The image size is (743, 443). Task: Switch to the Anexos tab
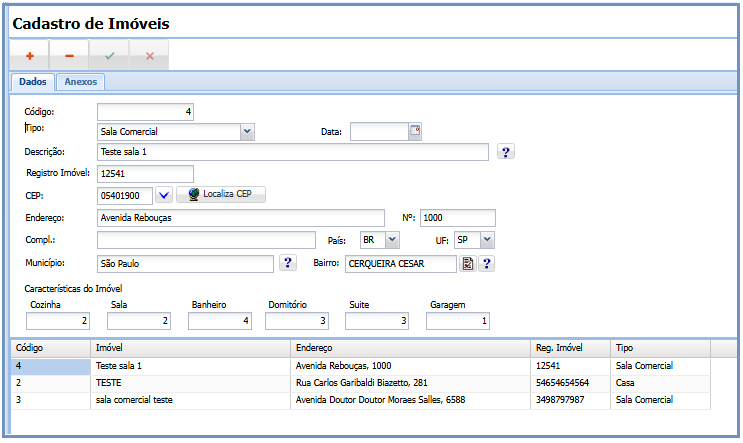coord(81,83)
